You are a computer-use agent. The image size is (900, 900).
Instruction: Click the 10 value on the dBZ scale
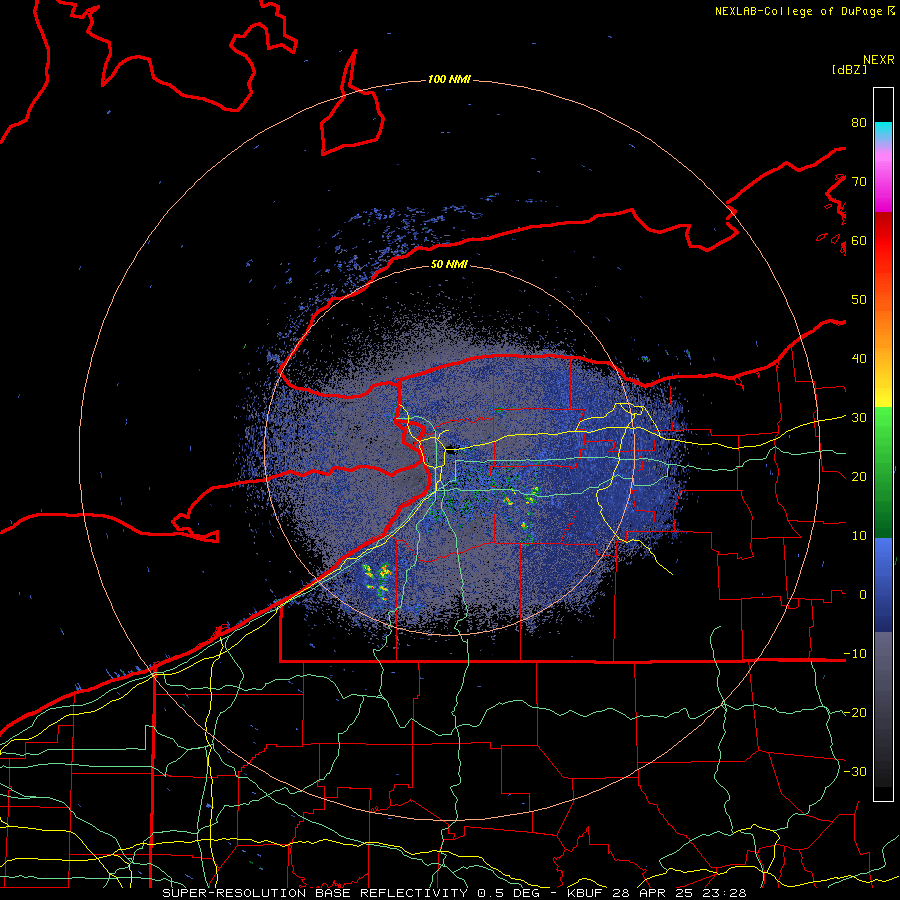point(859,536)
